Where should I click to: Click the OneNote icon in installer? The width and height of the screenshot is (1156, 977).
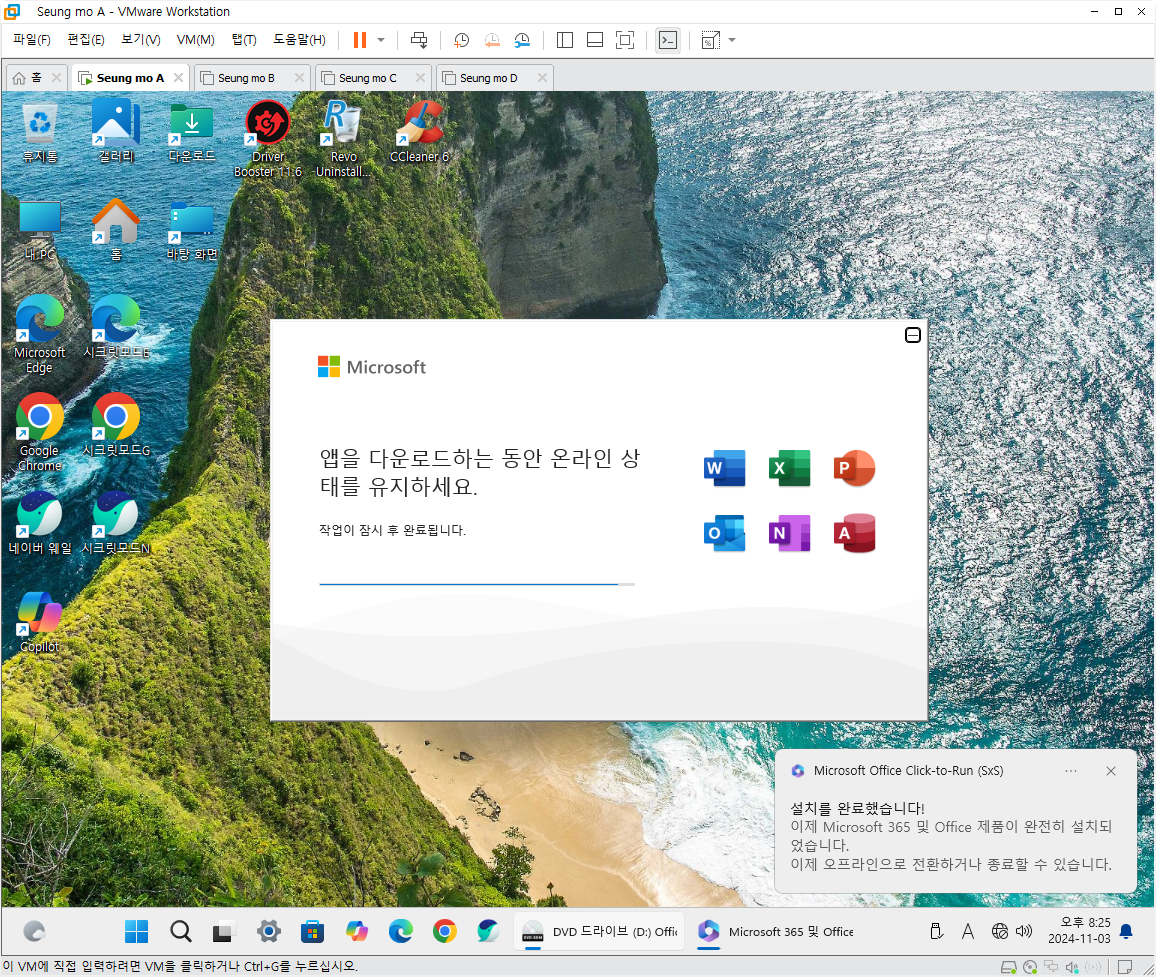790,533
